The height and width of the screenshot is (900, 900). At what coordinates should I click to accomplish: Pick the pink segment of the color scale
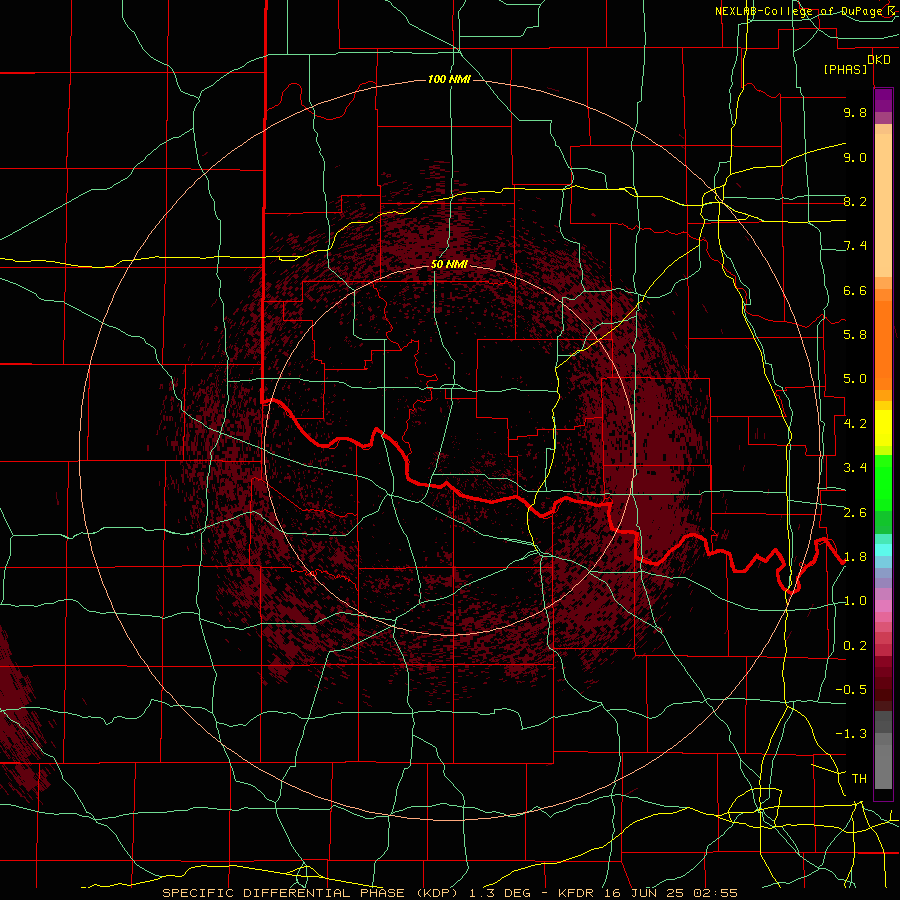pos(883,606)
